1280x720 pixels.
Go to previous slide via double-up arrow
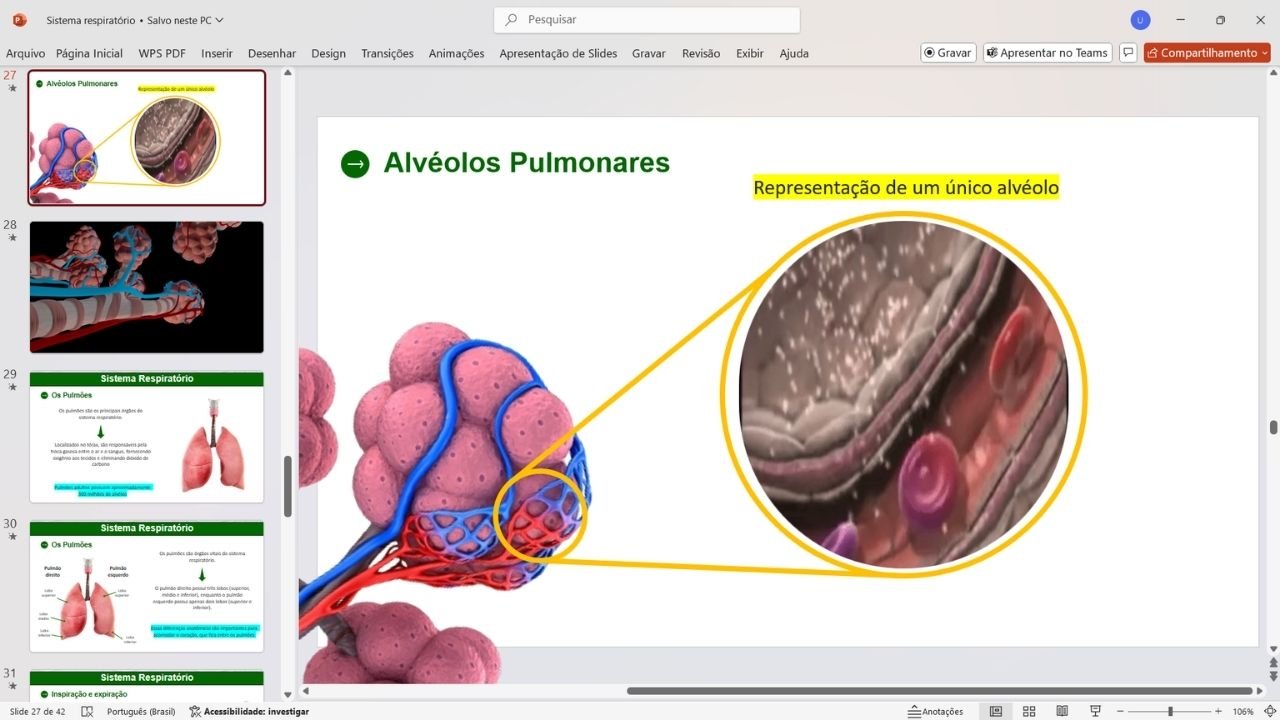click(1273, 663)
